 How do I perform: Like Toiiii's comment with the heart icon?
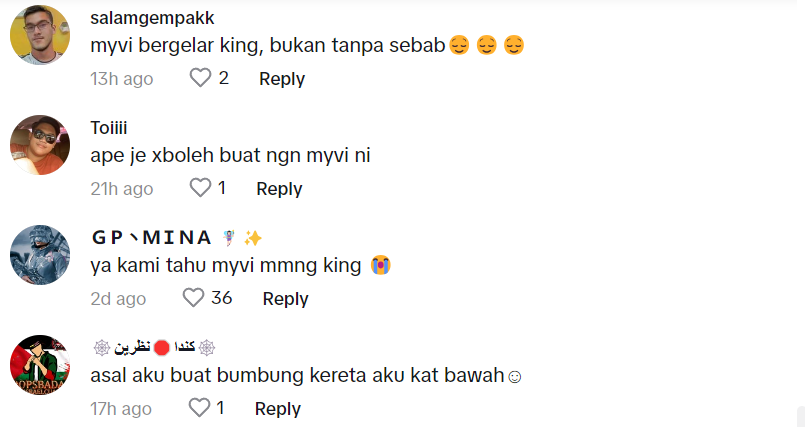click(x=201, y=188)
